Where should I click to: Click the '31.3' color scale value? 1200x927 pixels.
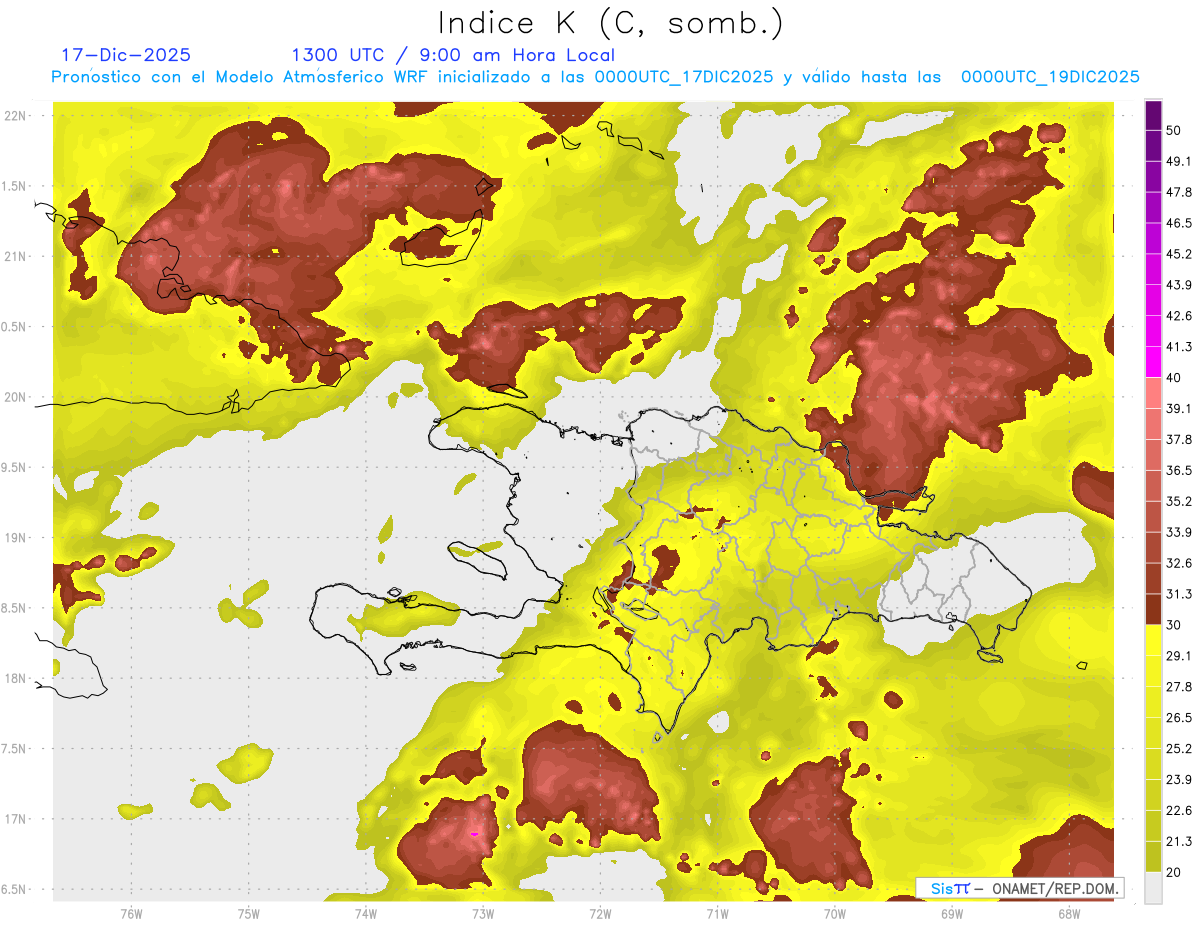1178,594
